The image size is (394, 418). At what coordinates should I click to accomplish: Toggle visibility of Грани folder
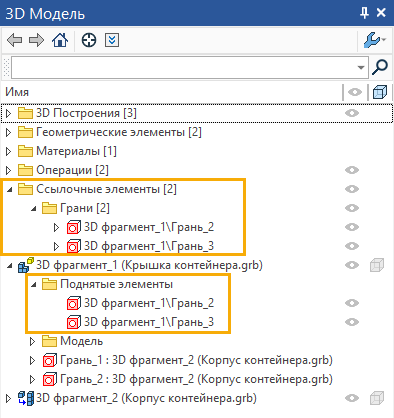click(x=352, y=208)
